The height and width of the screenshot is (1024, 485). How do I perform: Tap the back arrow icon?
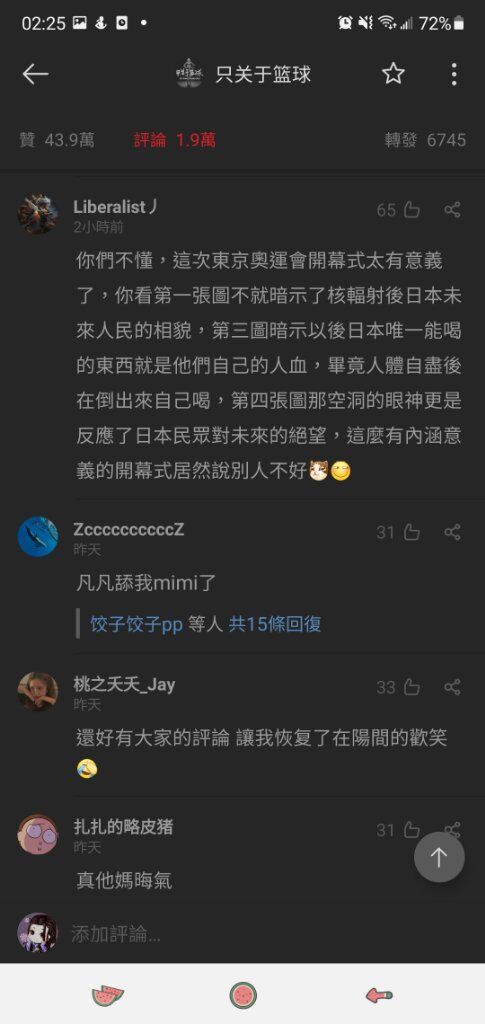click(x=35, y=74)
